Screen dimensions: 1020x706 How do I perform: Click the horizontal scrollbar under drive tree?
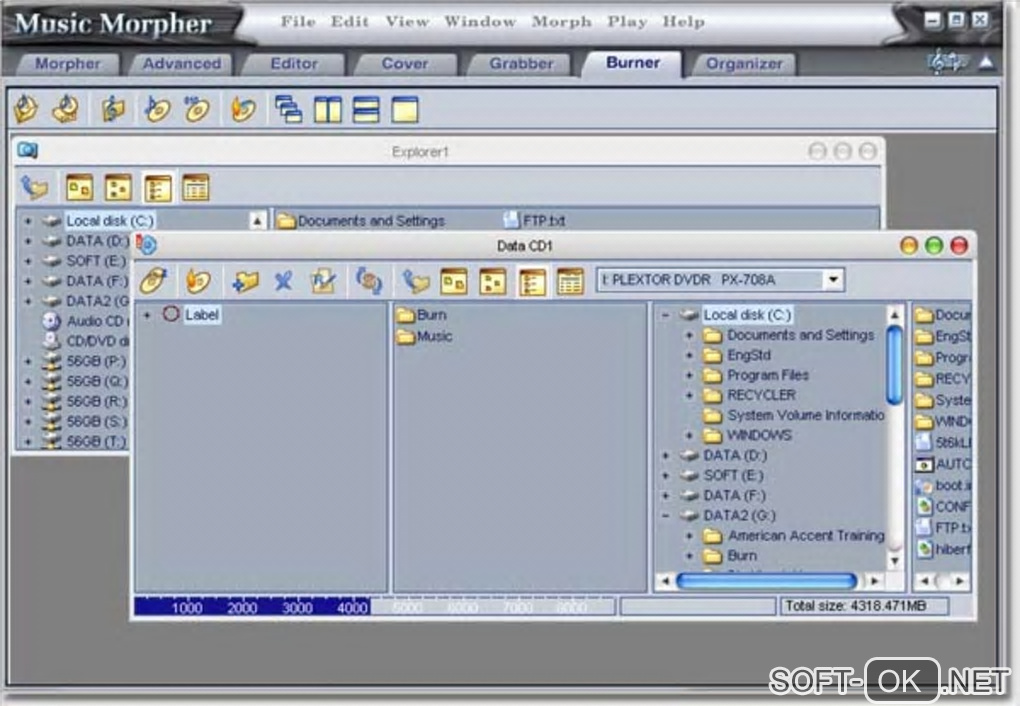(766, 580)
